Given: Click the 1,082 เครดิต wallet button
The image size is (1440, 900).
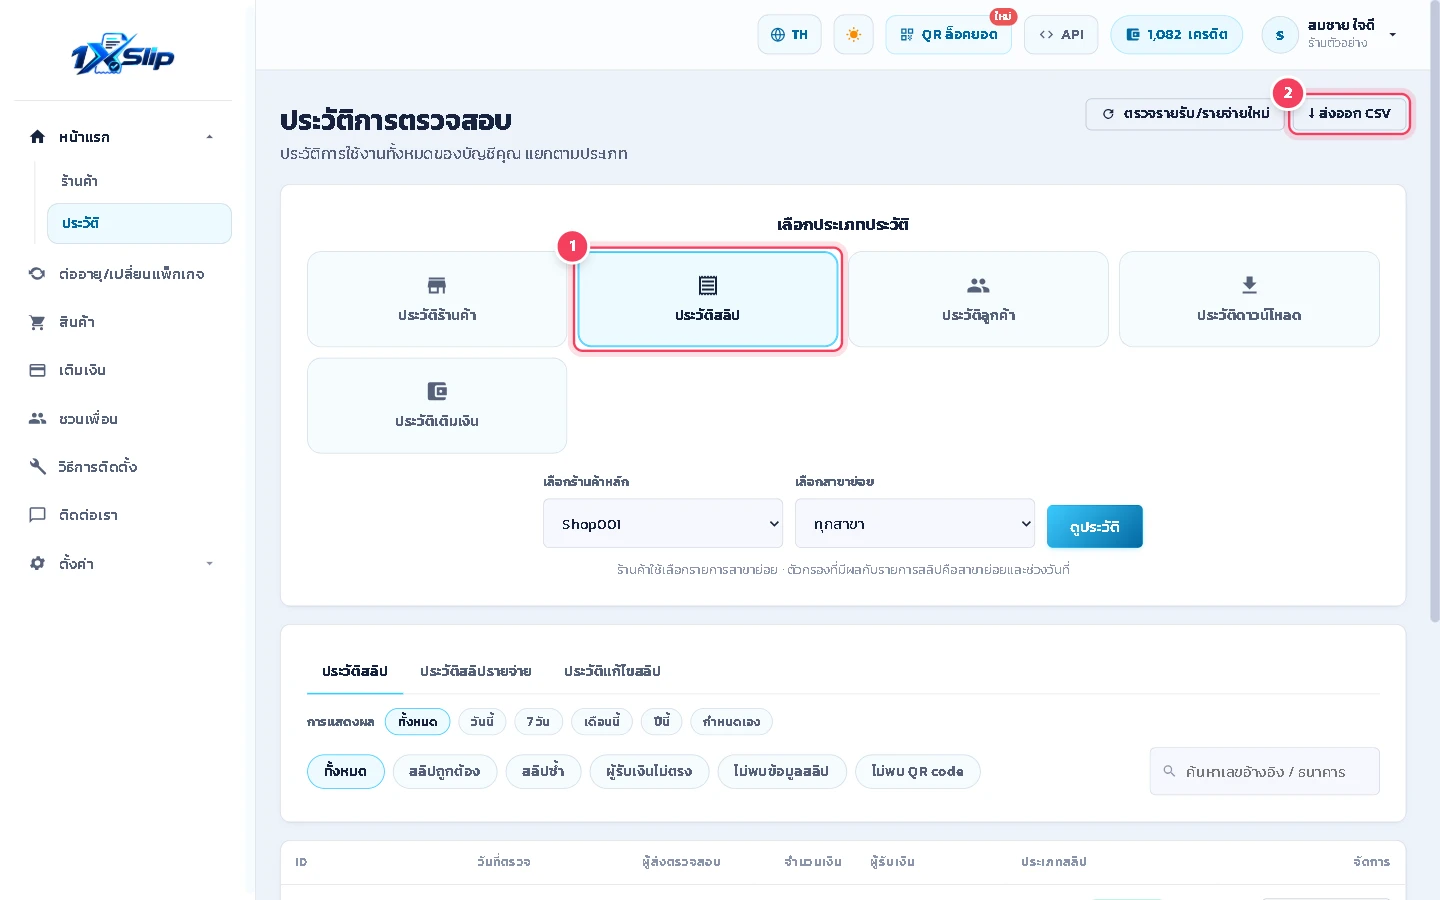Looking at the screenshot, I should (x=1176, y=34).
